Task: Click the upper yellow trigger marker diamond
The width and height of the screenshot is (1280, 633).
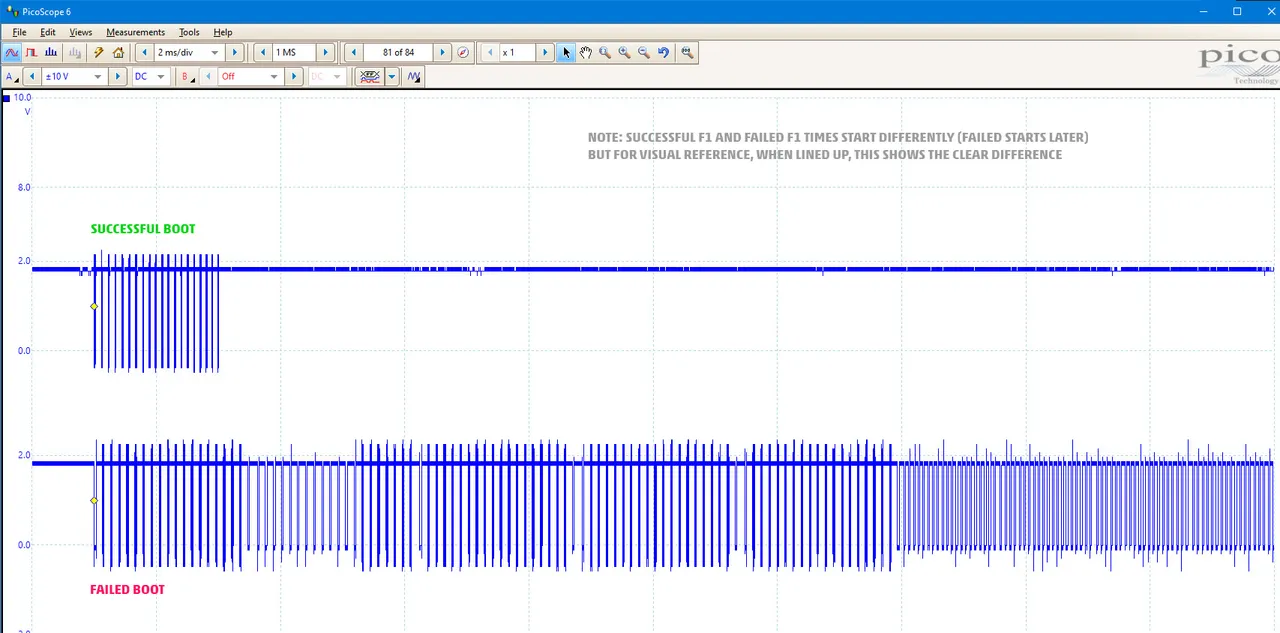Action: [94, 306]
